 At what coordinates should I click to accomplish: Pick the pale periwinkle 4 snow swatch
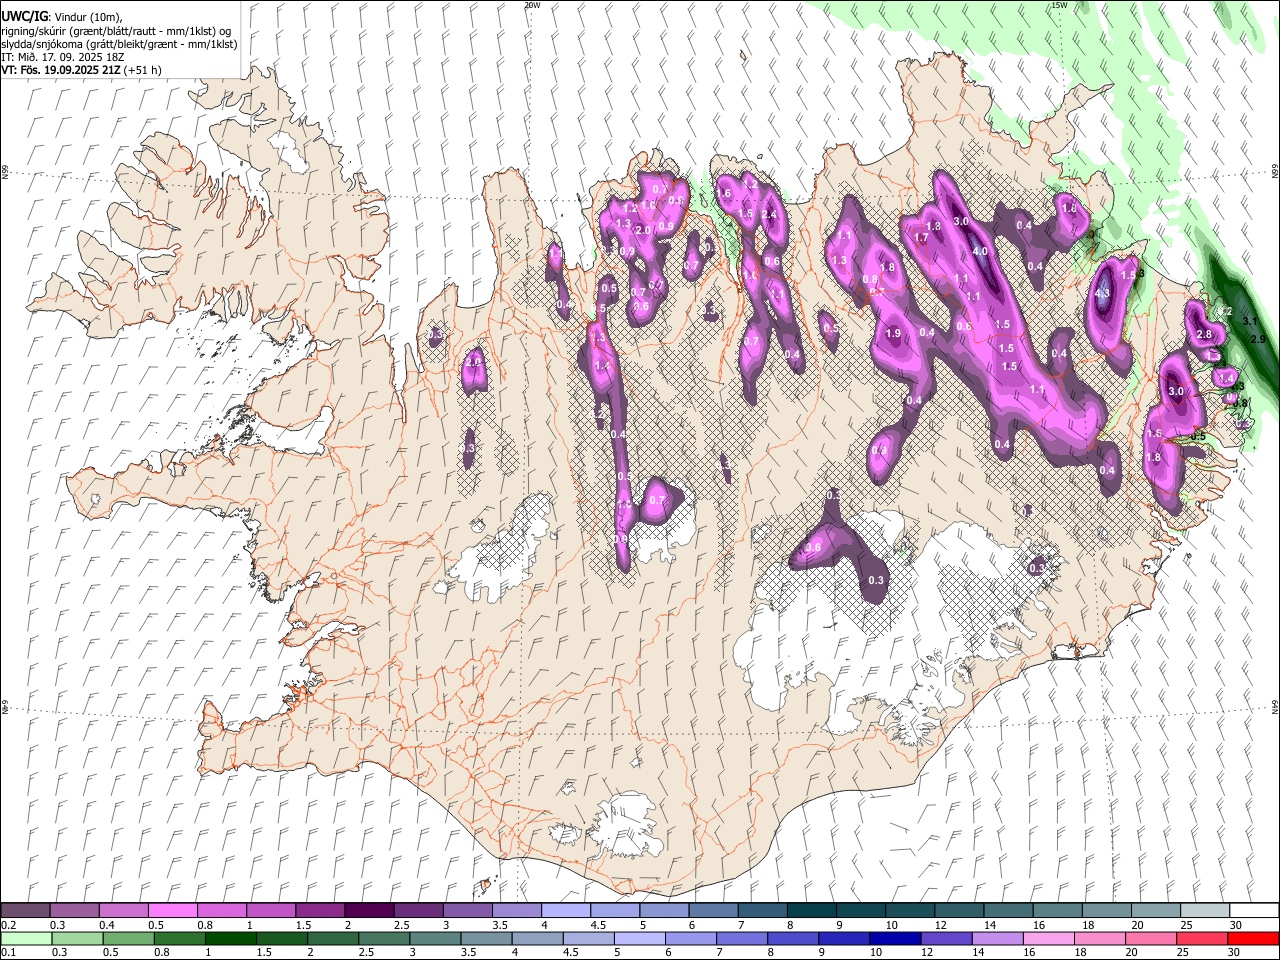click(566, 910)
